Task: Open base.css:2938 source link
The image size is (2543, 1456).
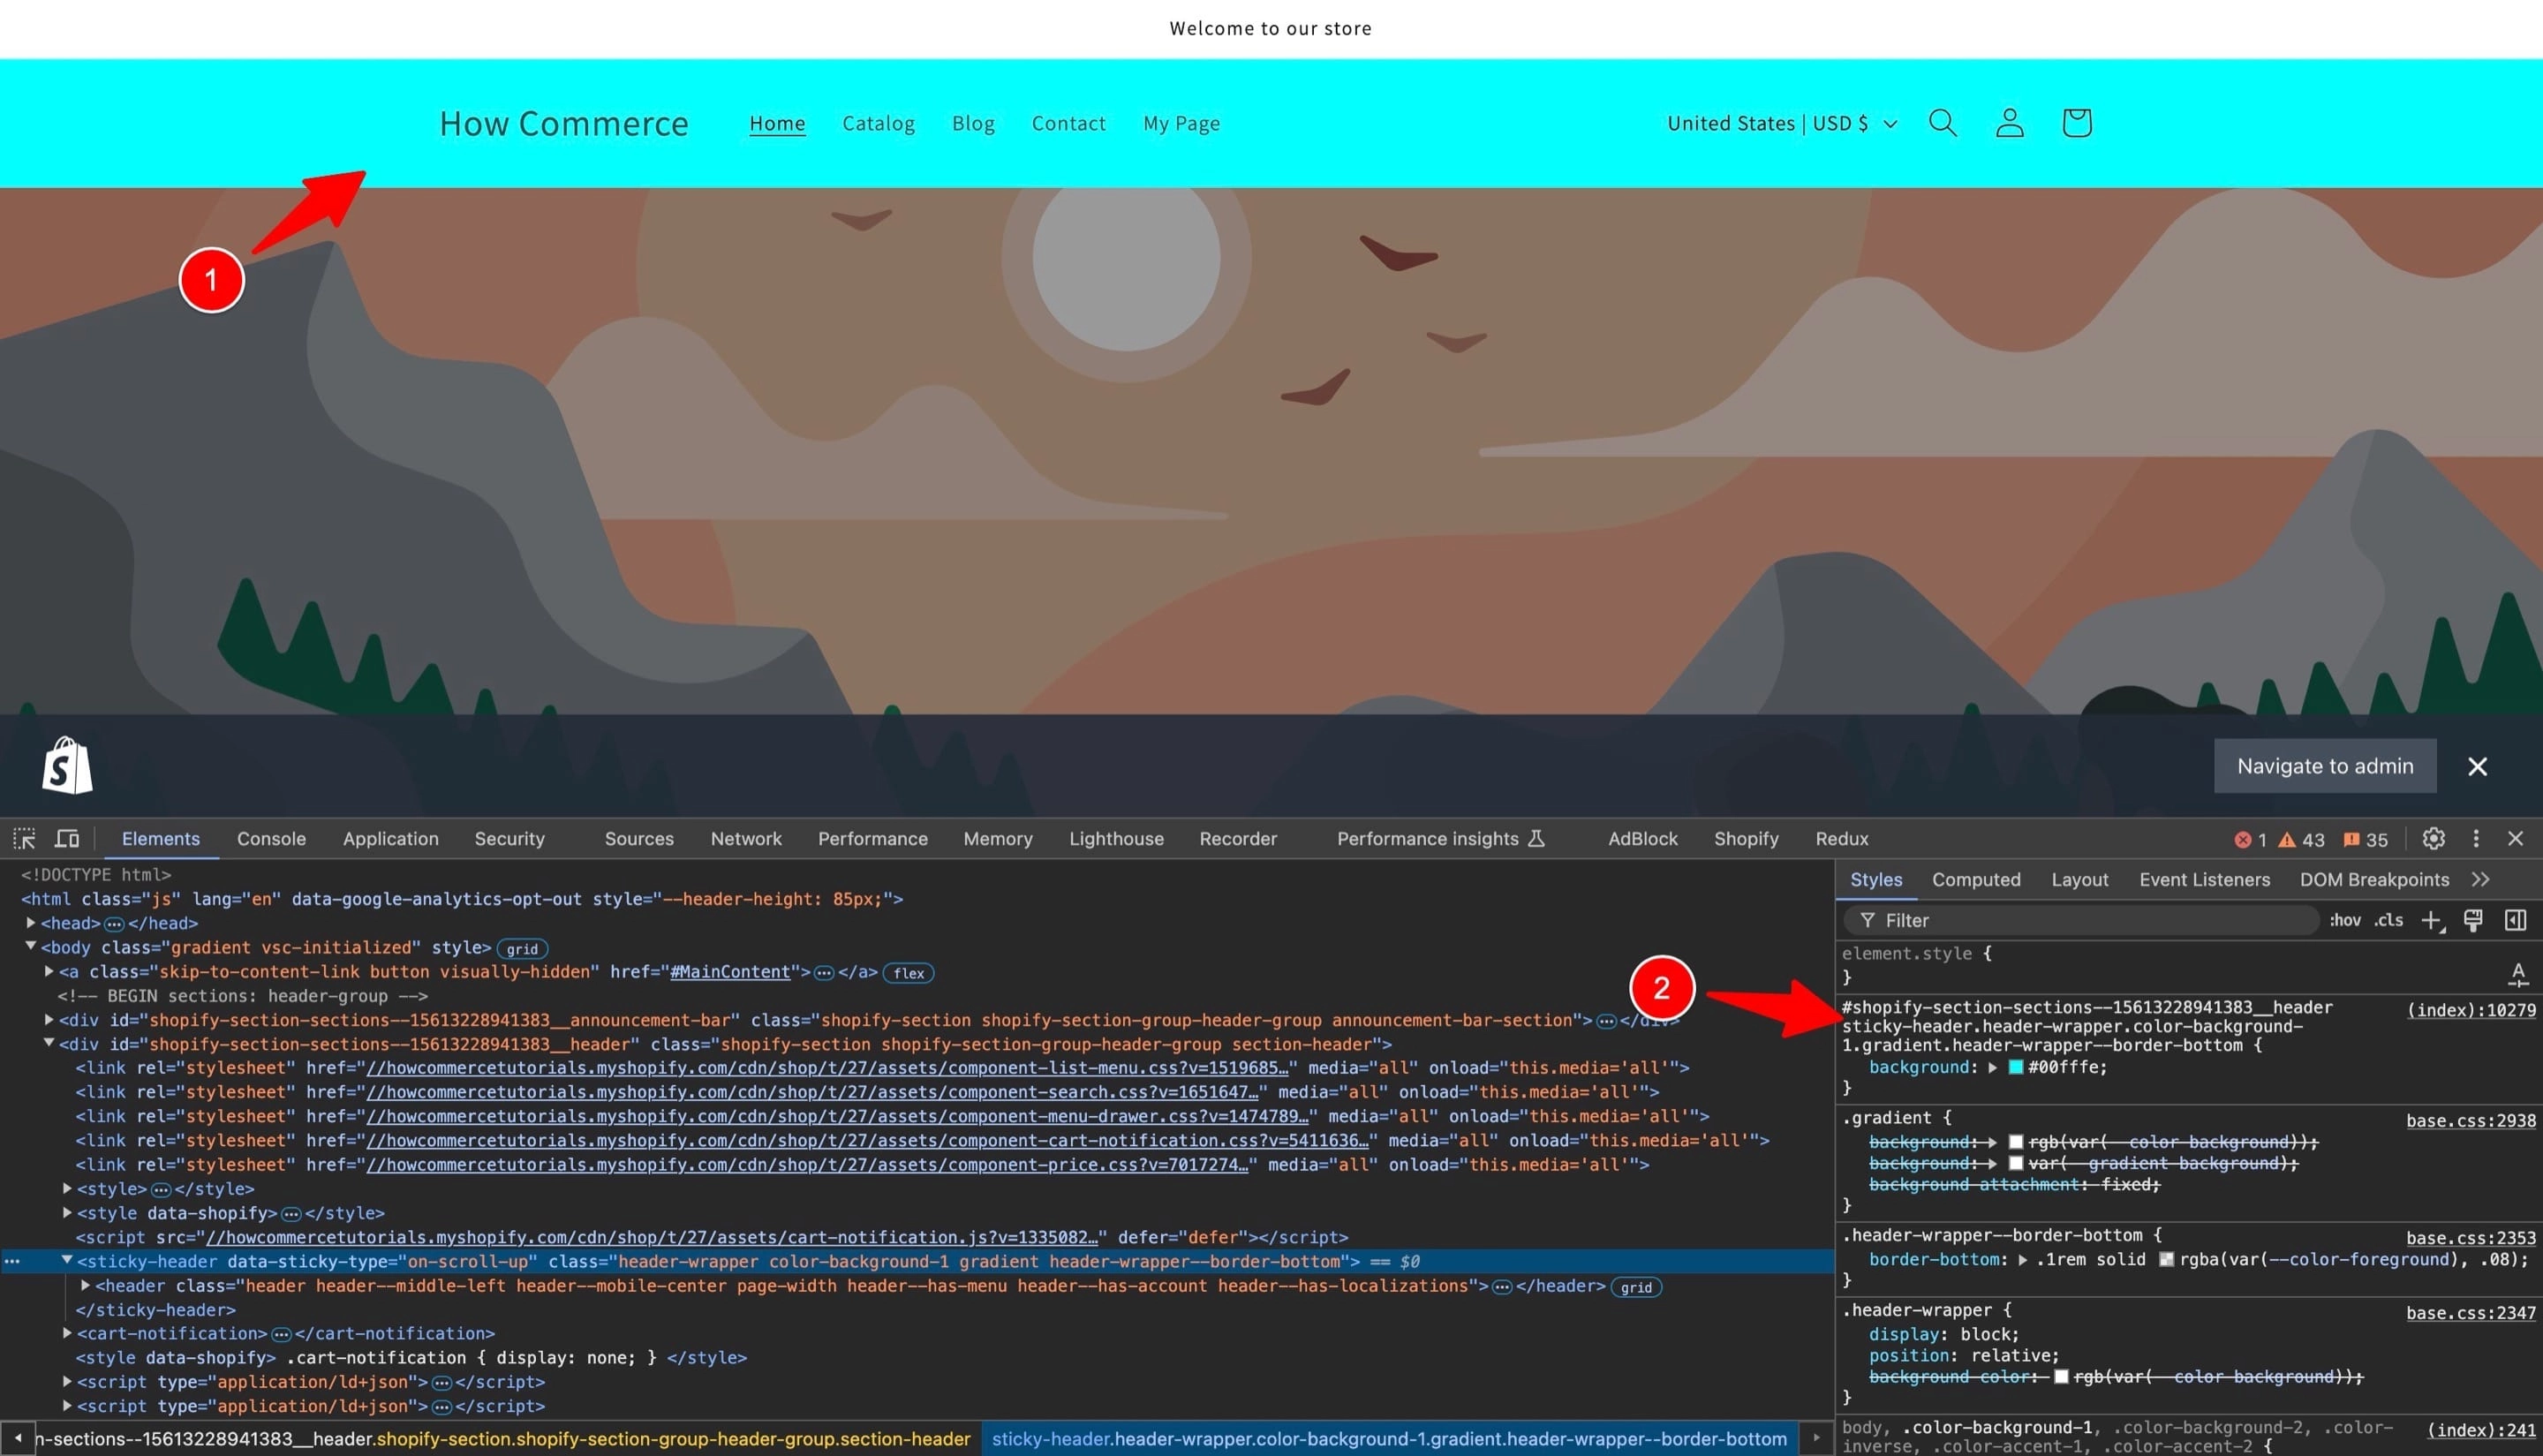Action: click(x=2470, y=1120)
